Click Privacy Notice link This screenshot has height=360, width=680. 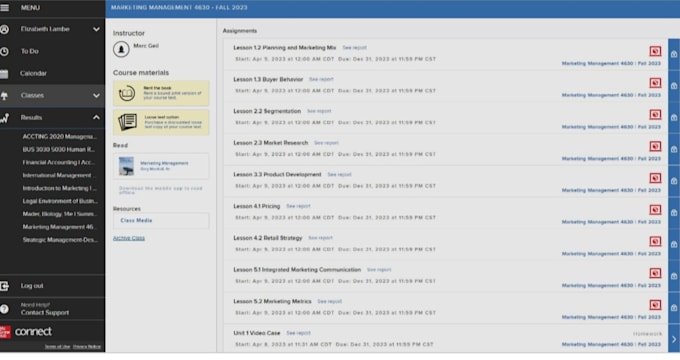[87, 347]
